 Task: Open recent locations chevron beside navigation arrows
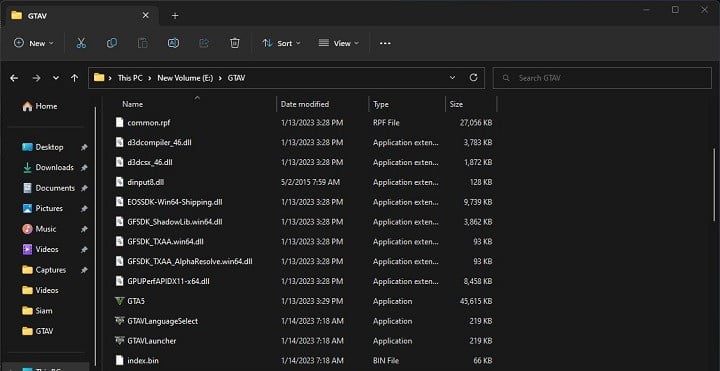point(56,78)
